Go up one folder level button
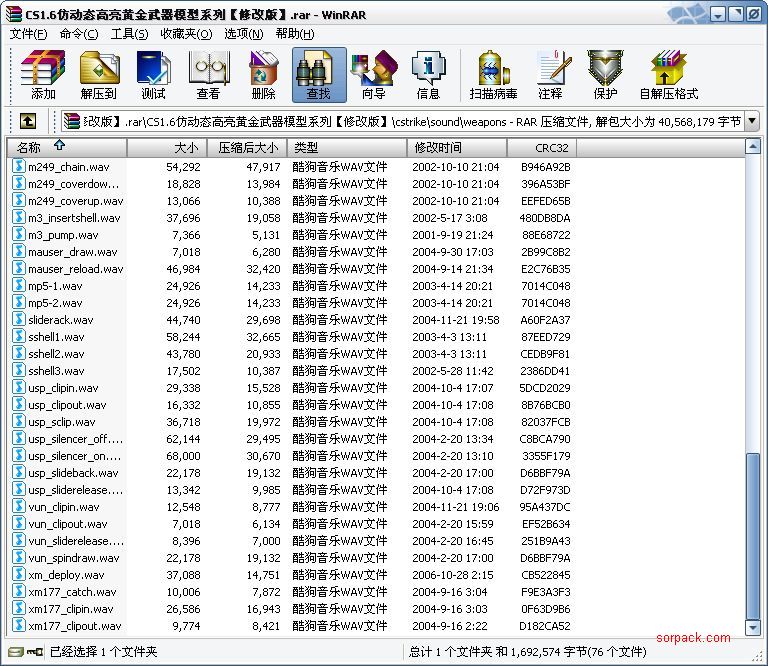This screenshot has height=666, width=768. pos(28,121)
